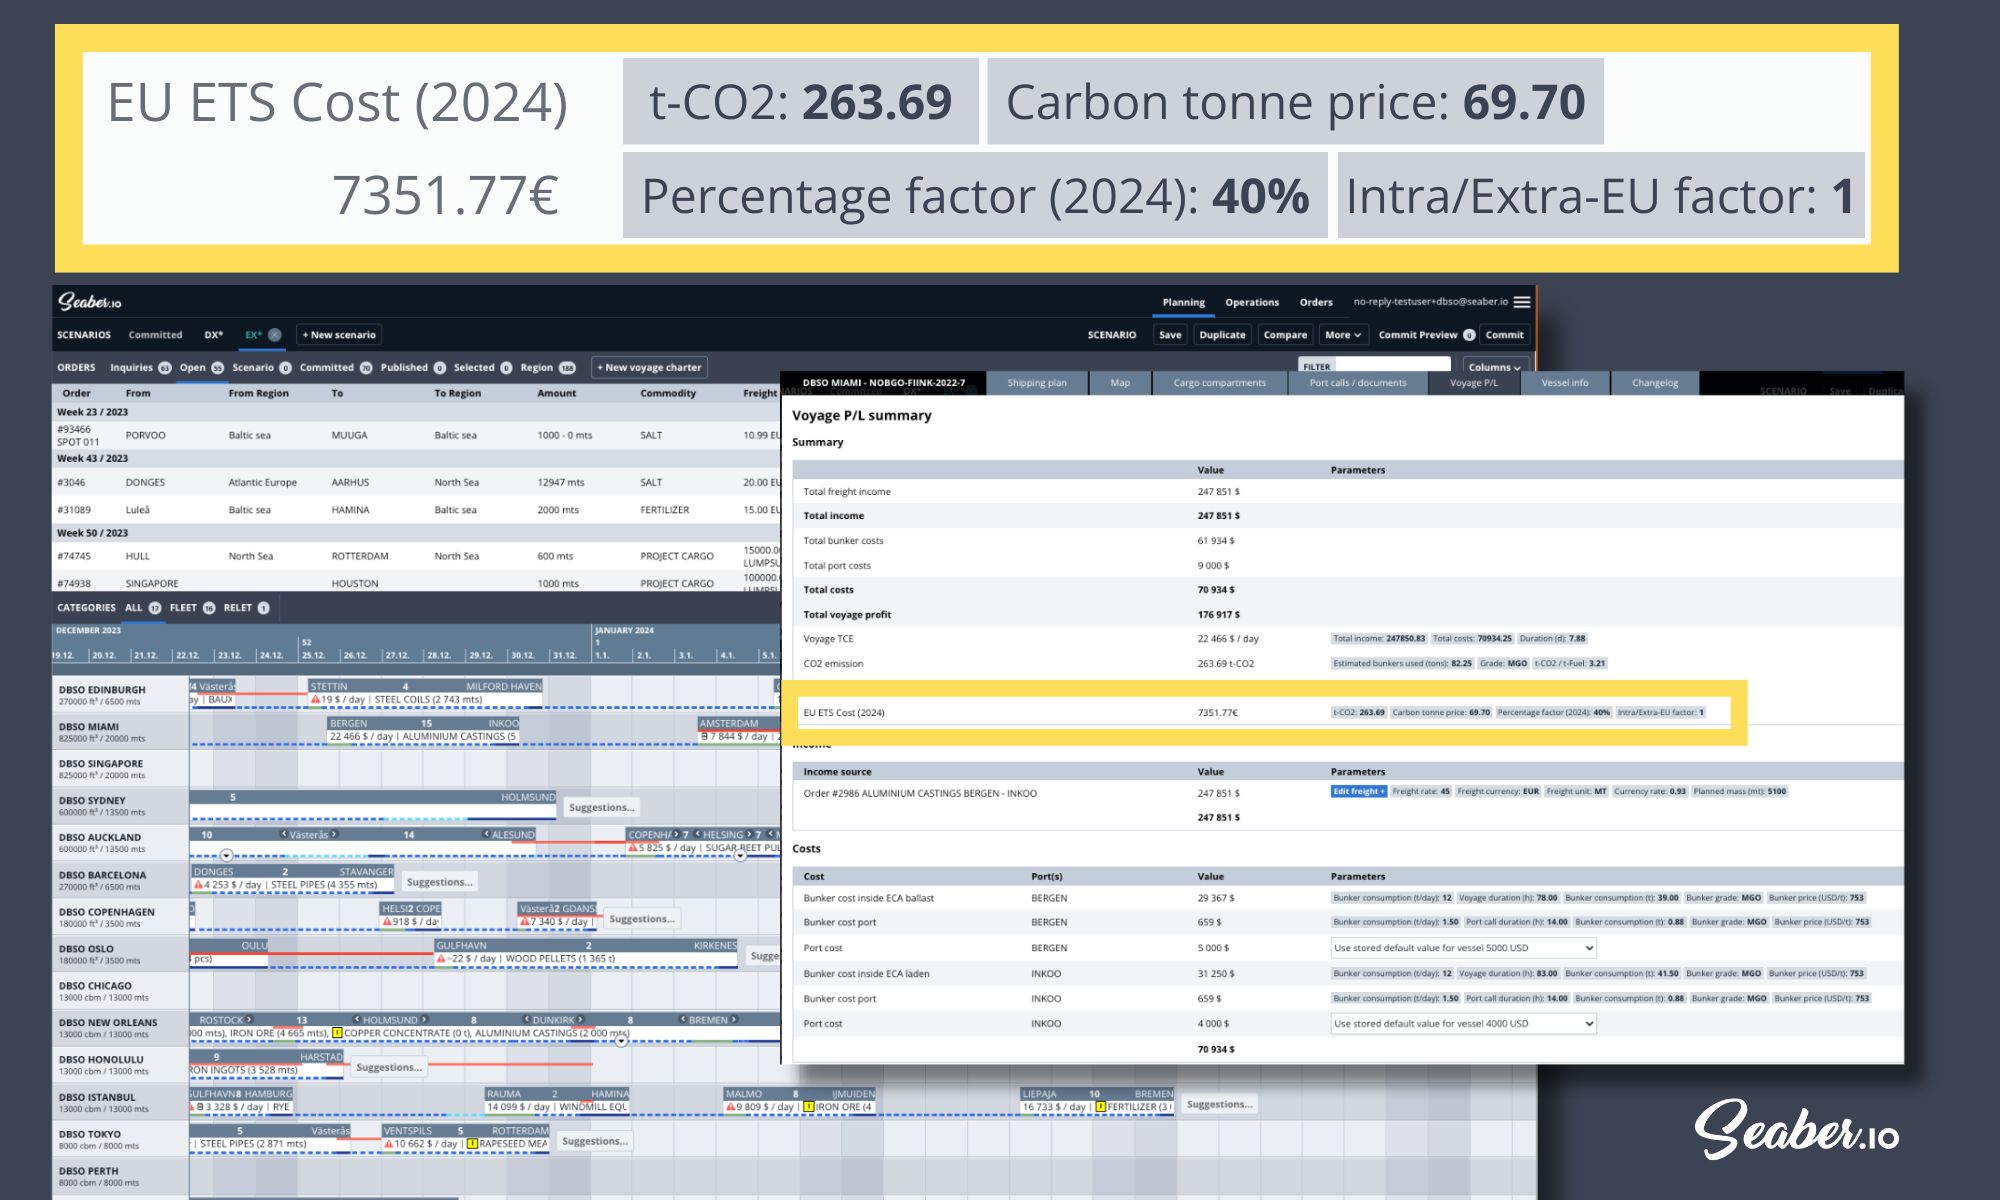Click the Seaber.io logo in header
The height and width of the screenshot is (1200, 2000).
pyautogui.click(x=89, y=302)
